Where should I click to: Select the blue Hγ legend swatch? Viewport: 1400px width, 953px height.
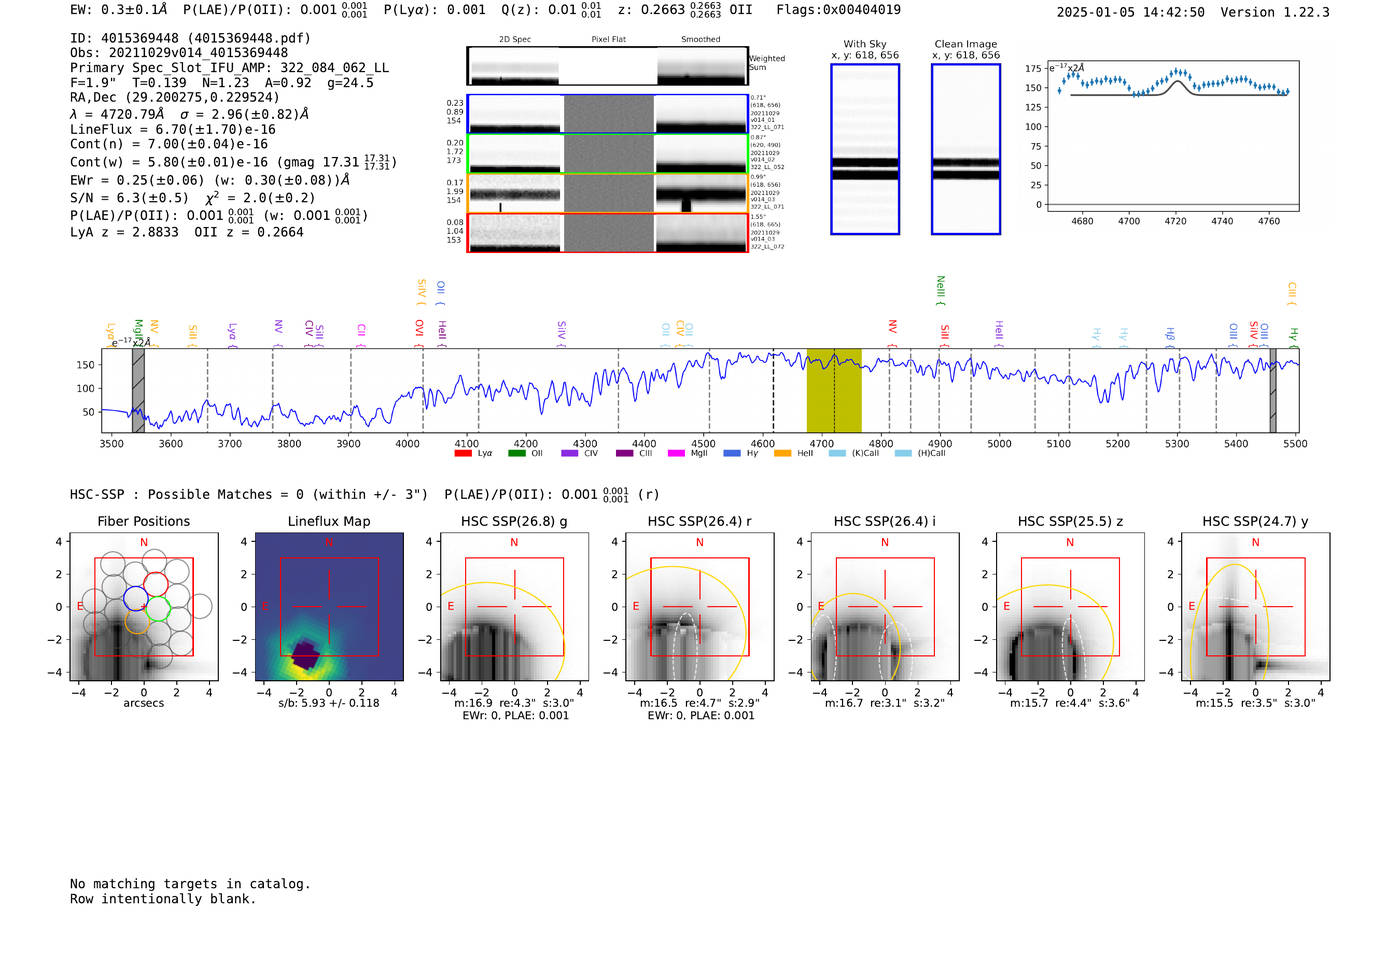[732, 453]
